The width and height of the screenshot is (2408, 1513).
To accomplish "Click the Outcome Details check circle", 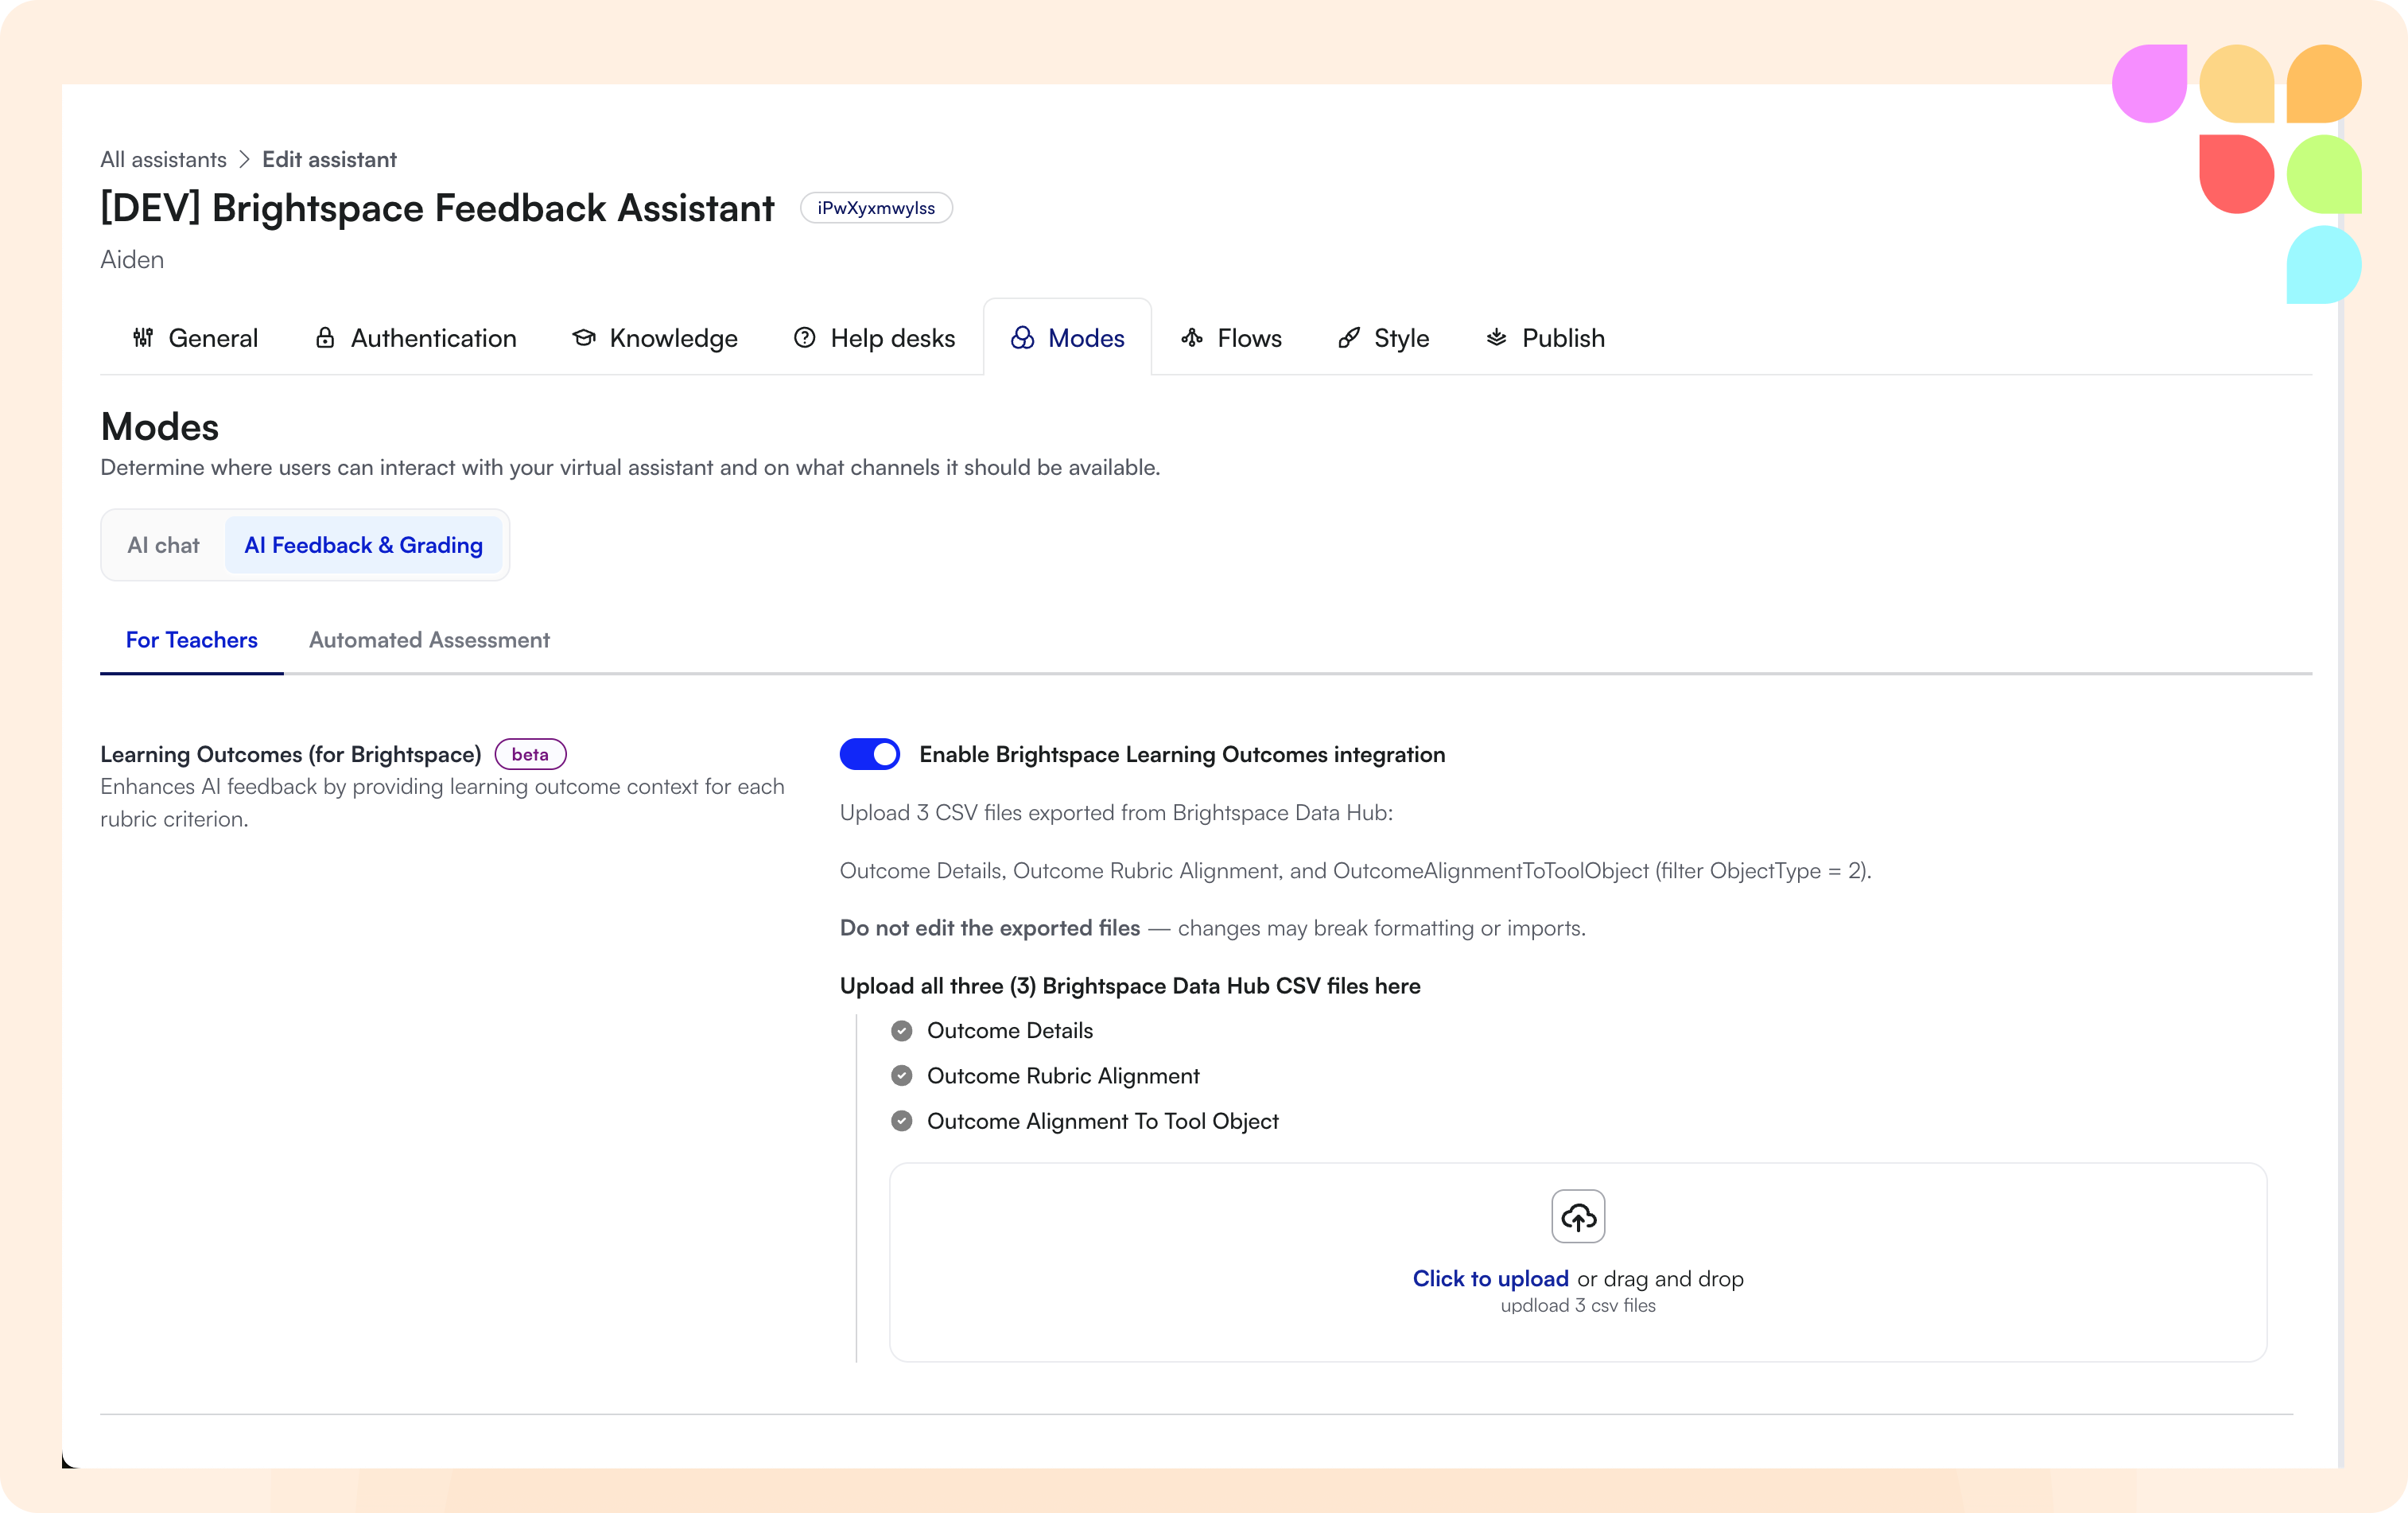I will pyautogui.click(x=902, y=1031).
